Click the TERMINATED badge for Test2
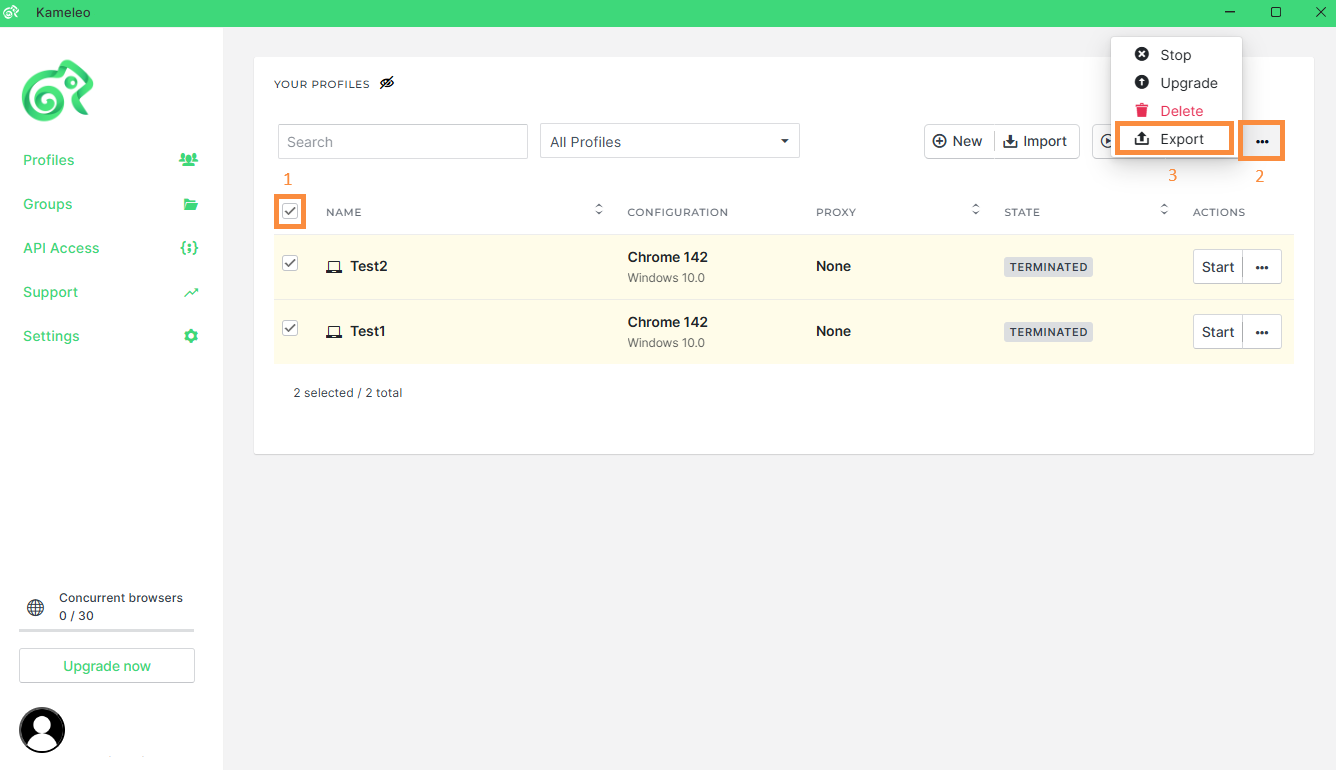This screenshot has height=770, width=1336. (x=1048, y=267)
